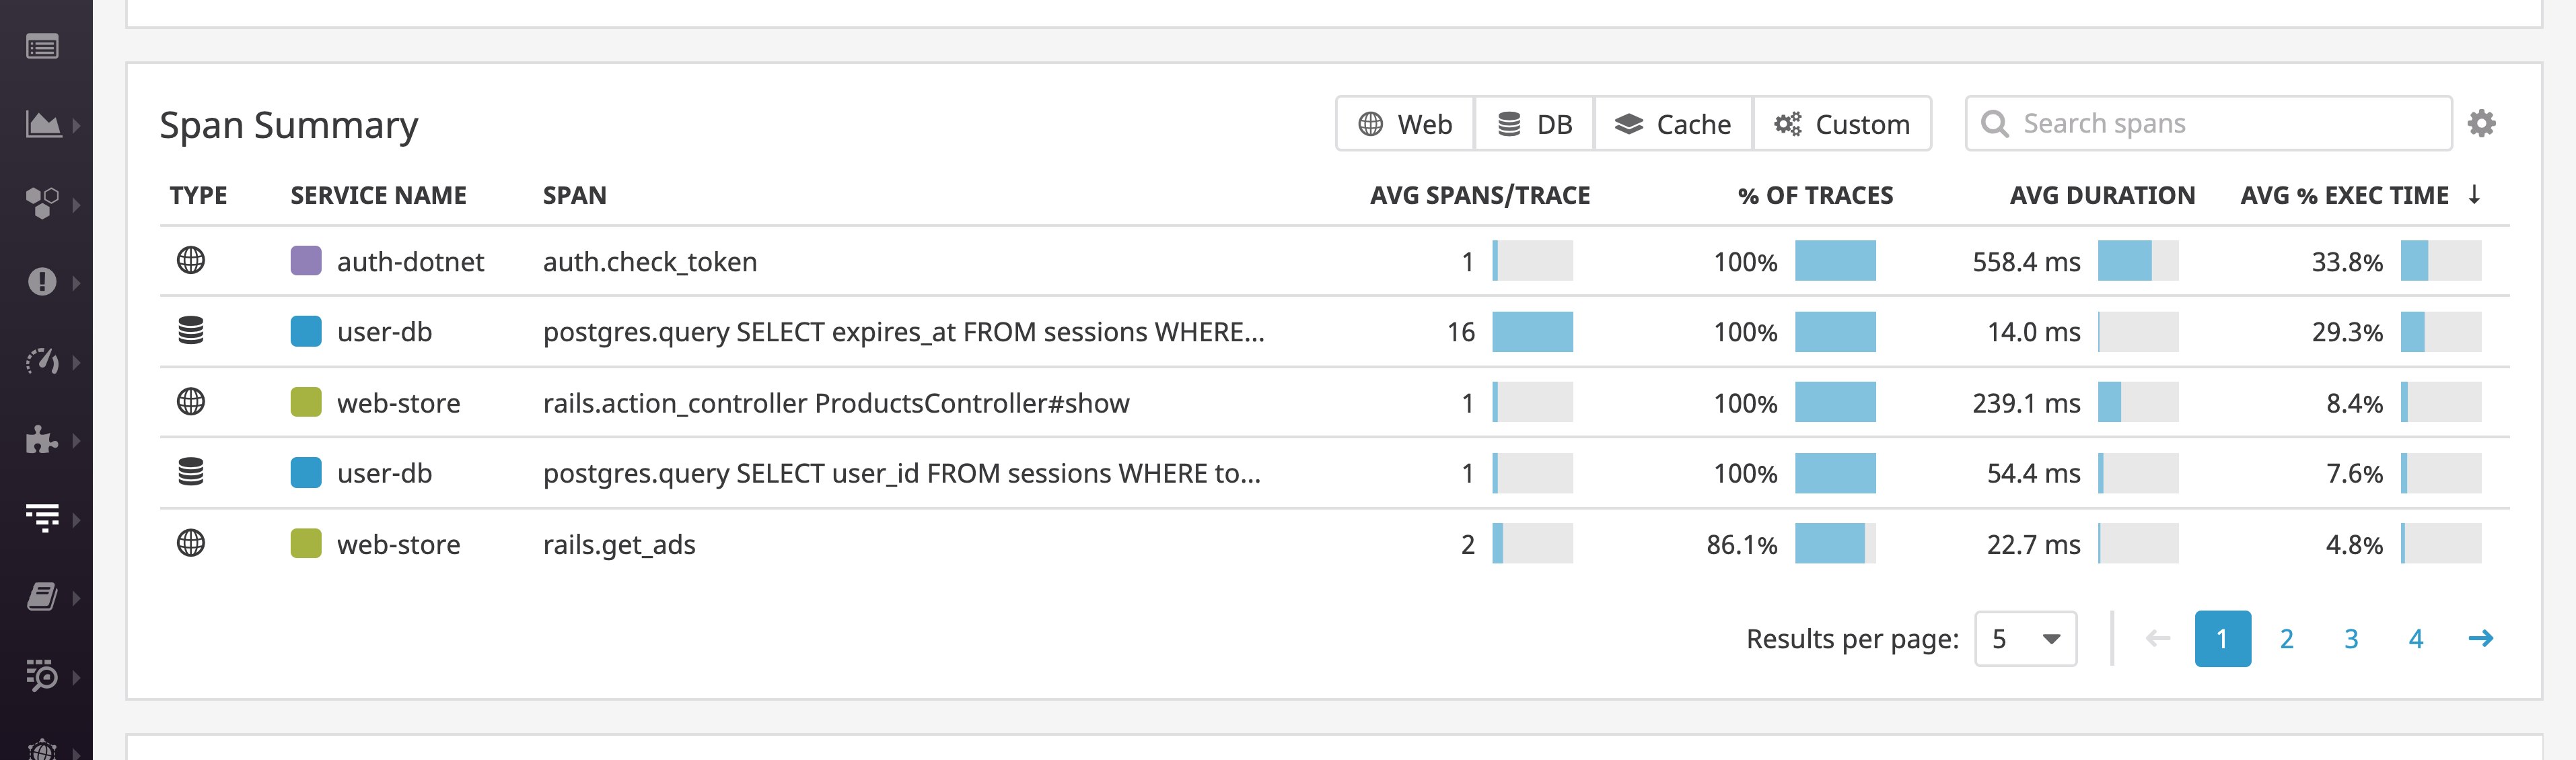Open the notebooks sidebar icon
The width and height of the screenshot is (2576, 760).
[x=42, y=597]
